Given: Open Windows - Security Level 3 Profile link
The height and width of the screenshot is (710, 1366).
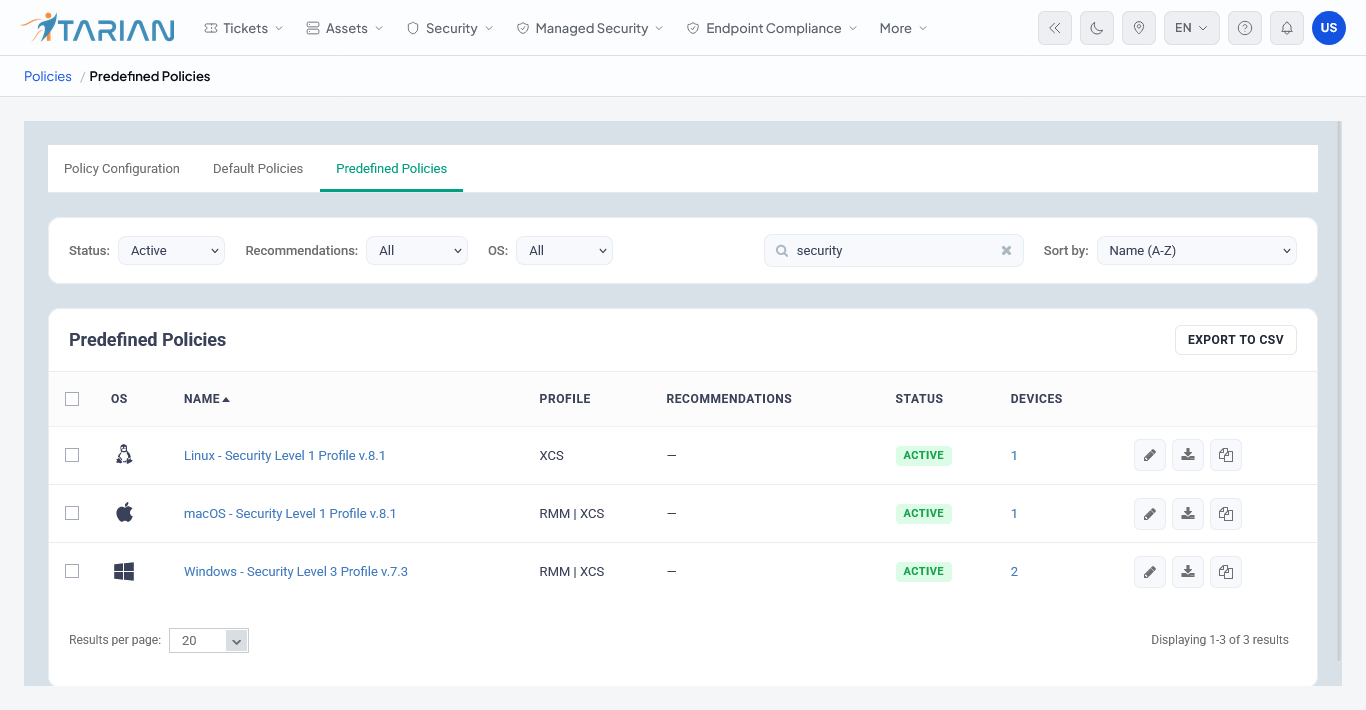Looking at the screenshot, I should click(x=296, y=572).
